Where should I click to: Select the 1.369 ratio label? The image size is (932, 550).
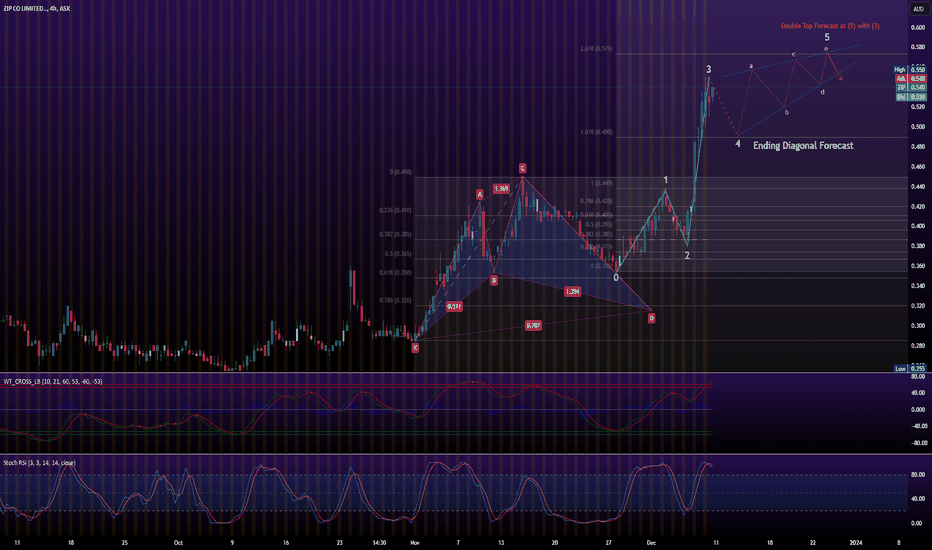coord(501,188)
